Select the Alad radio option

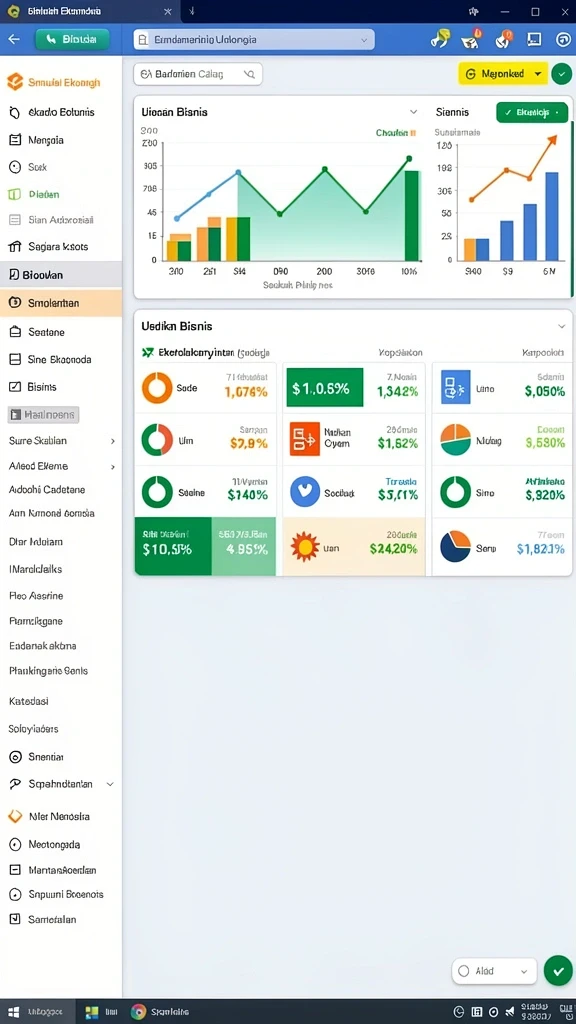click(x=464, y=971)
